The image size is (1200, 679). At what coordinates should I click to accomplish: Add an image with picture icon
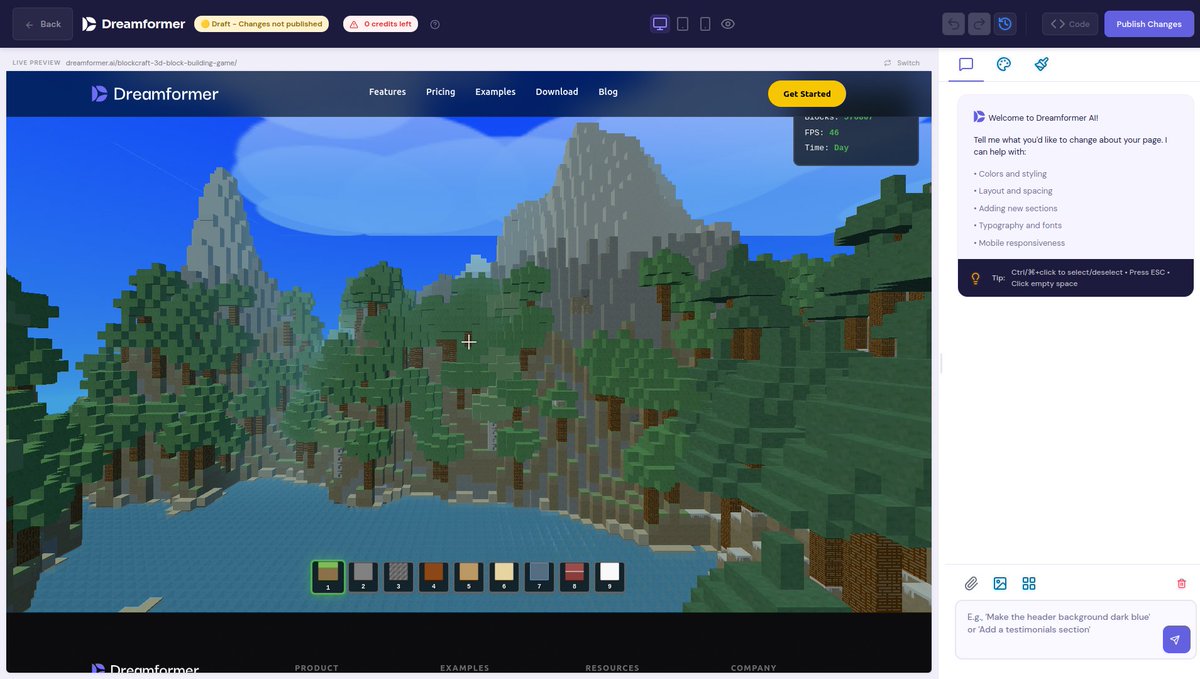click(x=999, y=584)
